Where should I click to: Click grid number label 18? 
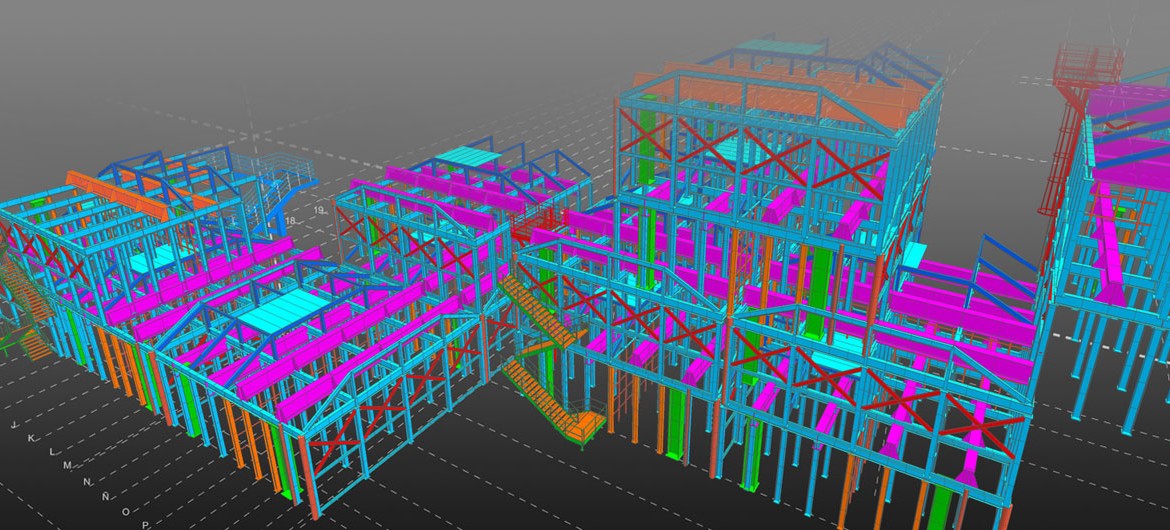pyautogui.click(x=290, y=219)
